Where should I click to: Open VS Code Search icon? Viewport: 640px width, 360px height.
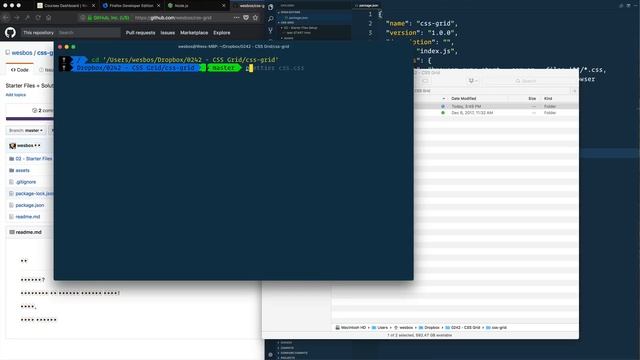(270, 18)
